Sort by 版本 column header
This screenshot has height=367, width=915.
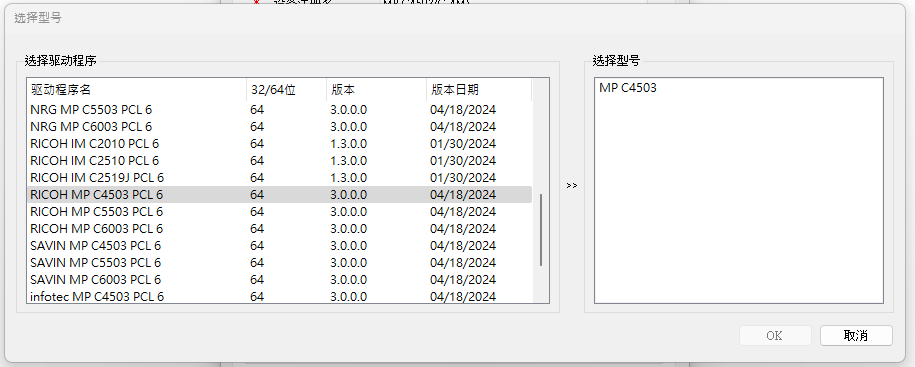pos(376,90)
